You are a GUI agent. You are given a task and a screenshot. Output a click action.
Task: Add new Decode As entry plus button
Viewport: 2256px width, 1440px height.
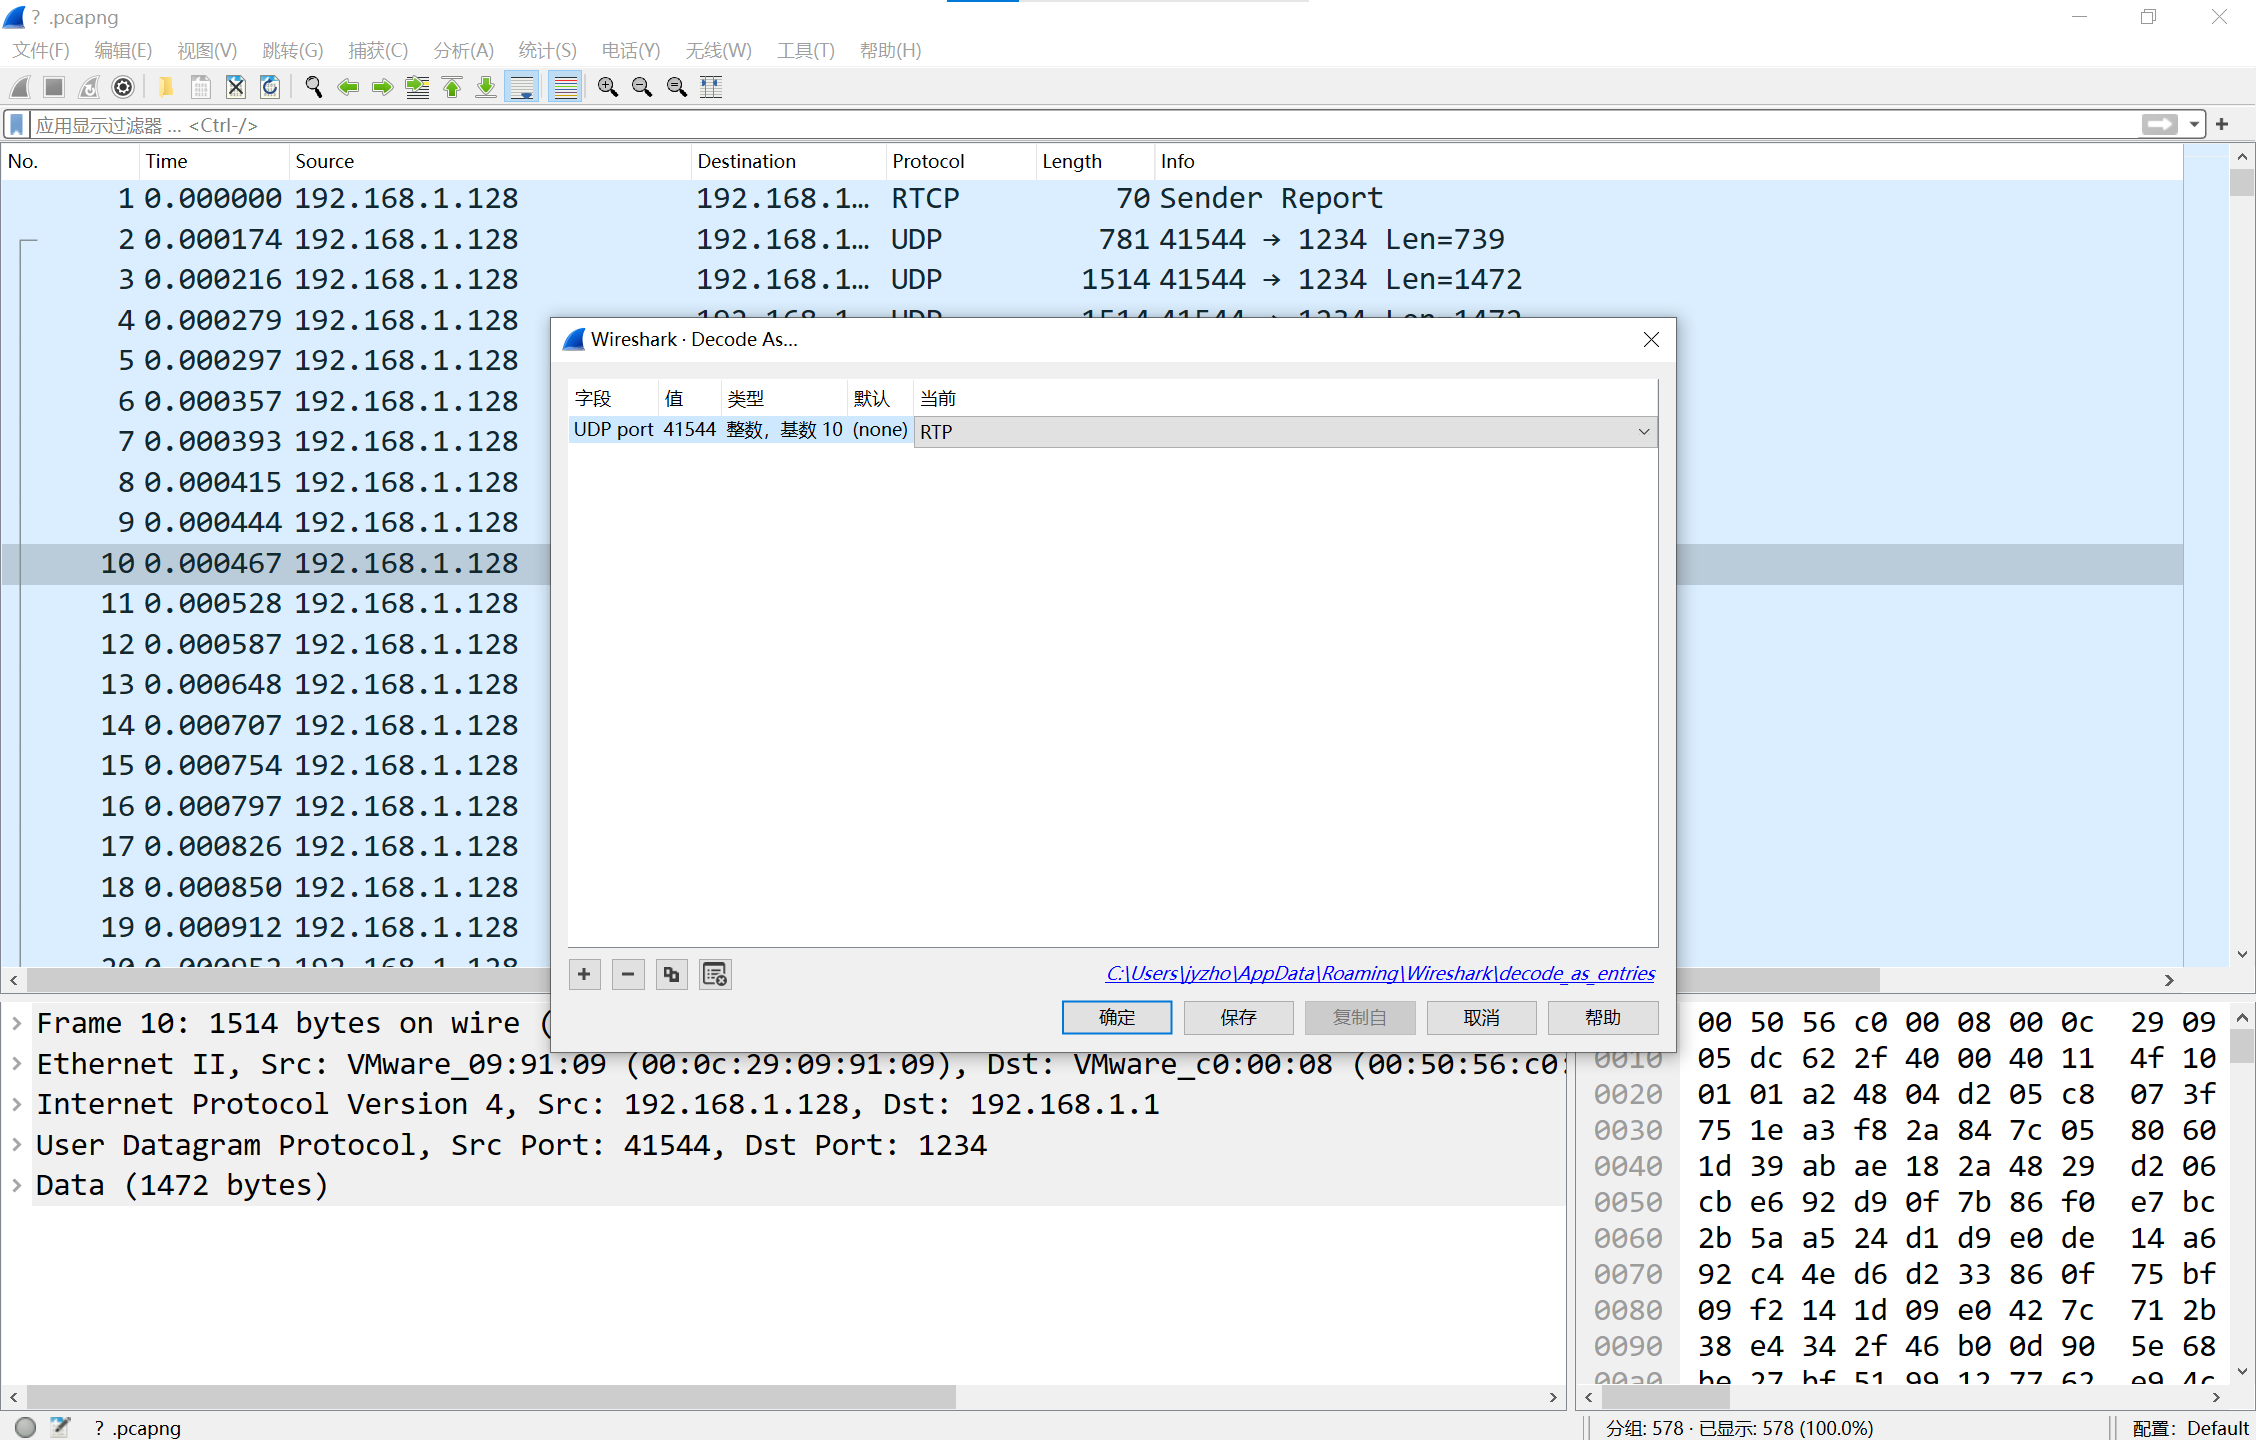click(x=584, y=974)
